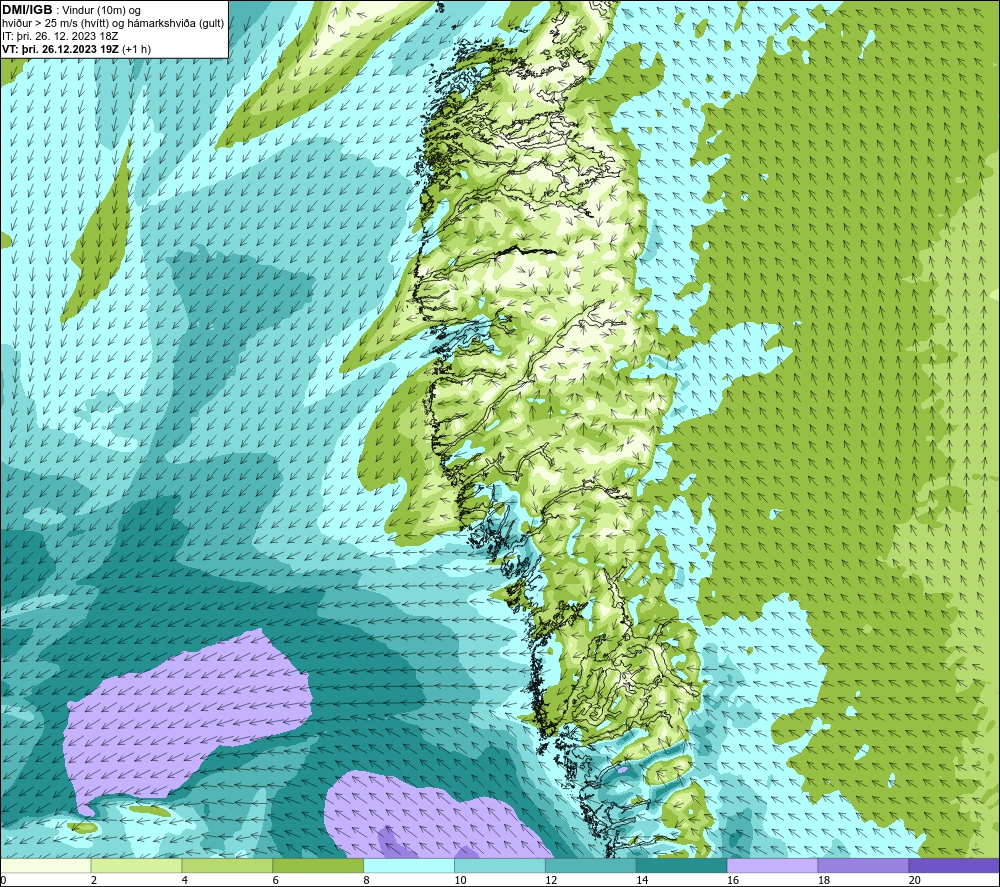Click the 'VT: þri. 26.12.2023 19Z (+1 h)' line

point(77,49)
